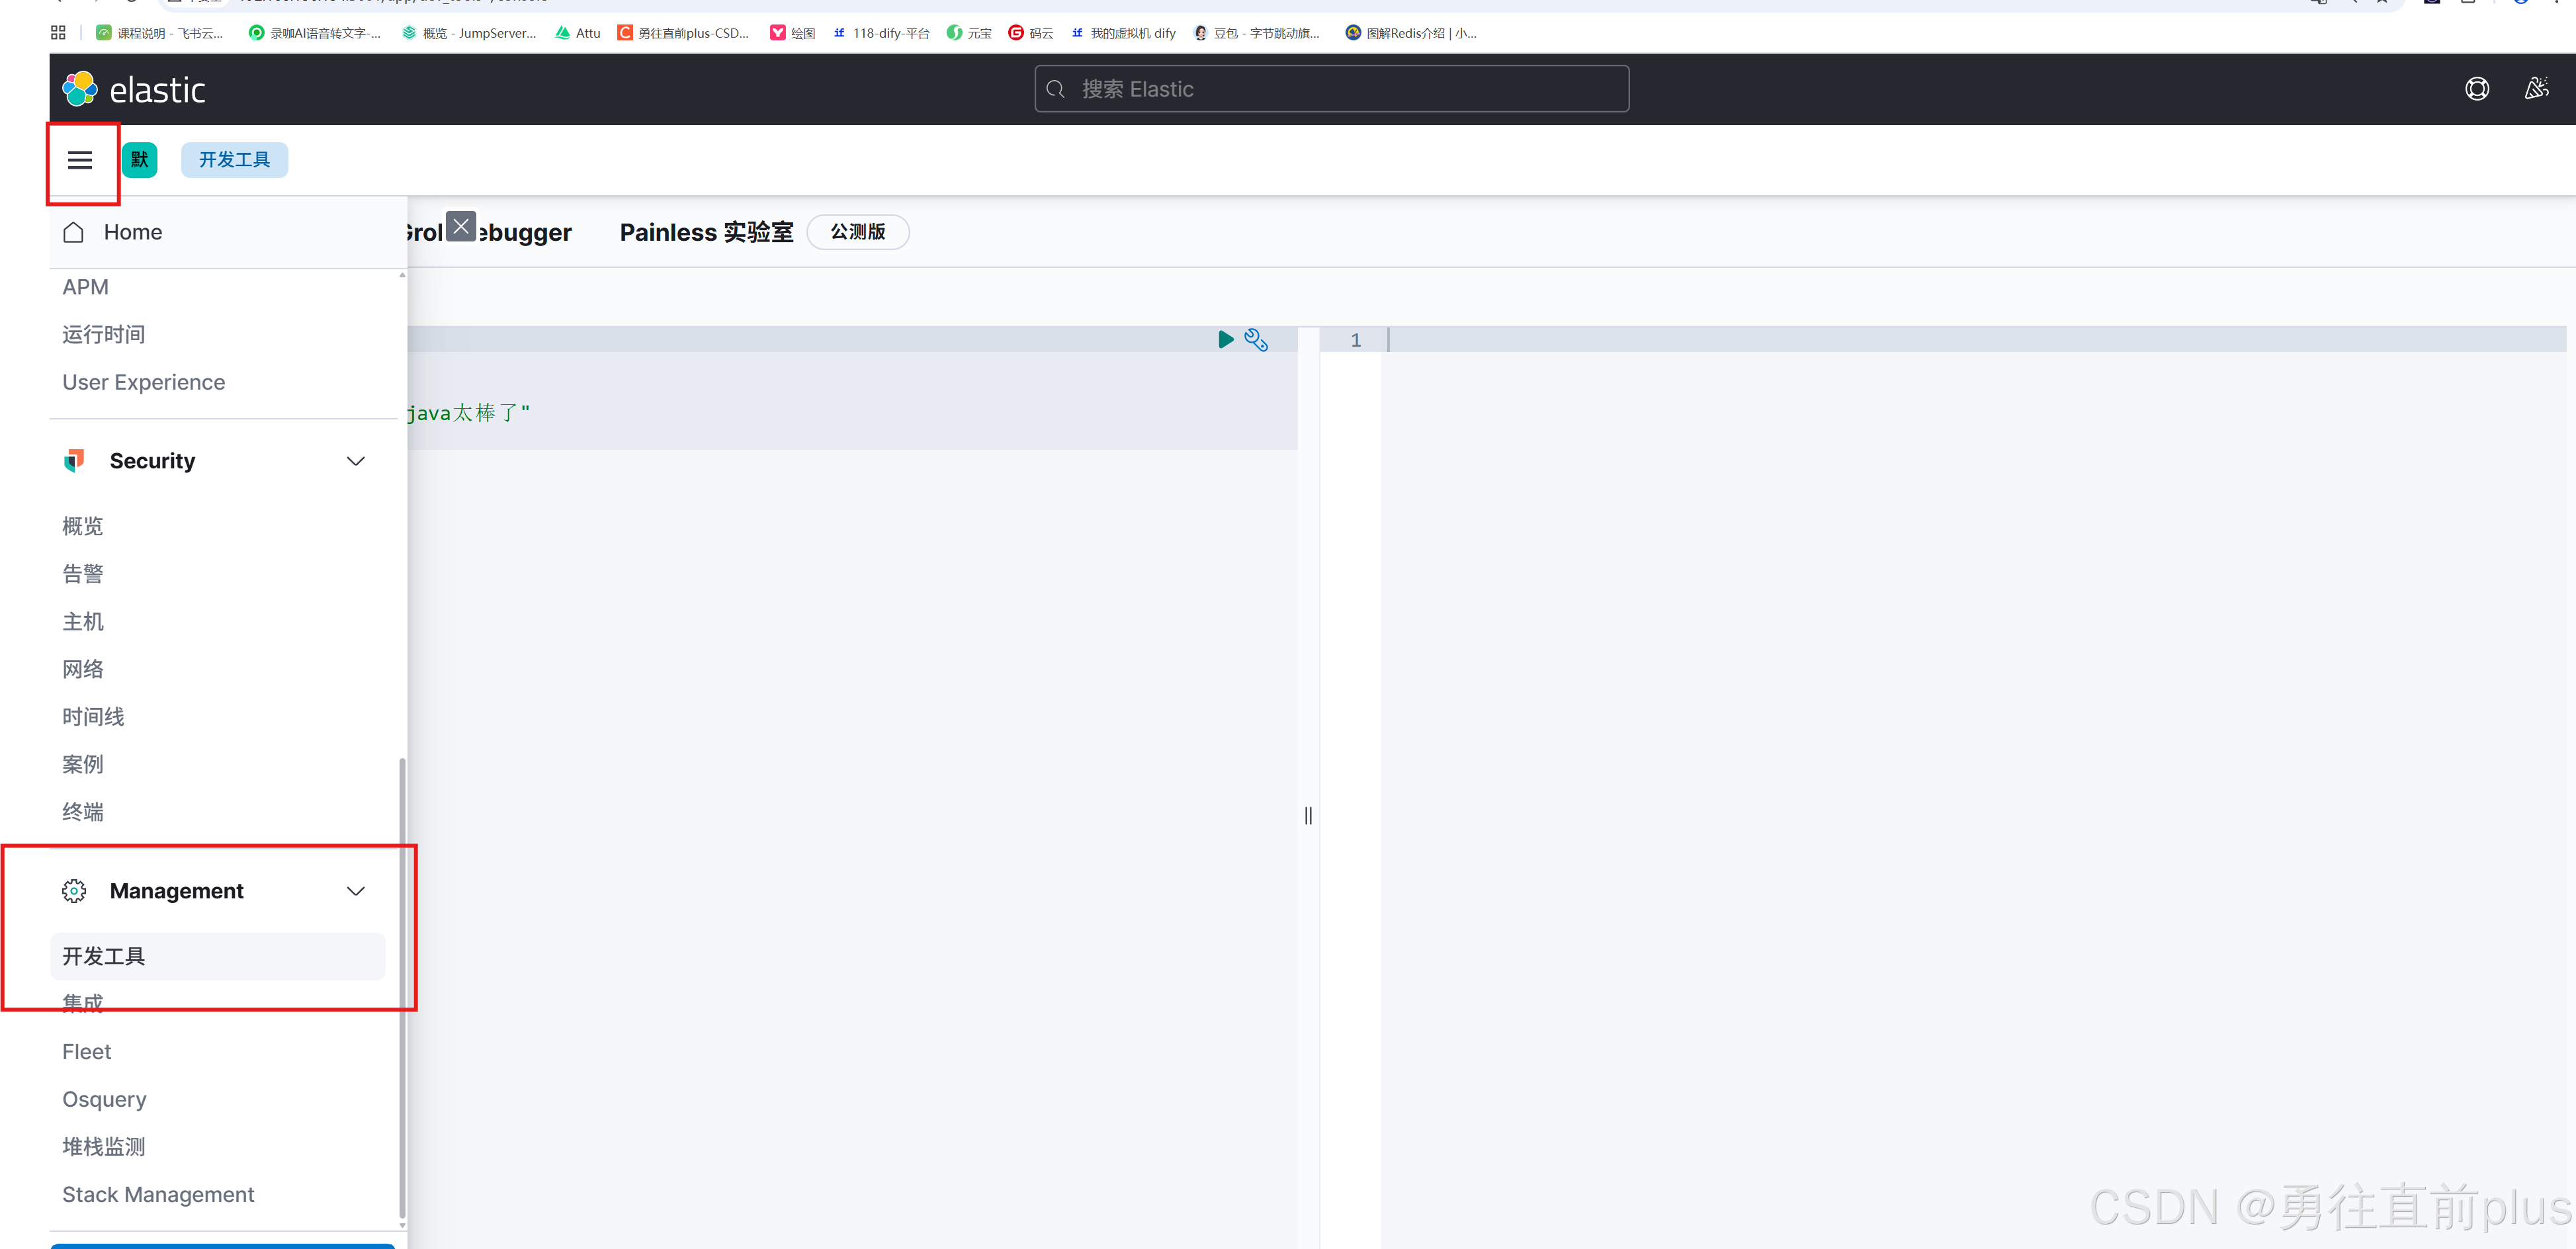This screenshot has width=2576, height=1249.
Task: Open the newsfeed celebration icon
Action: point(2536,89)
